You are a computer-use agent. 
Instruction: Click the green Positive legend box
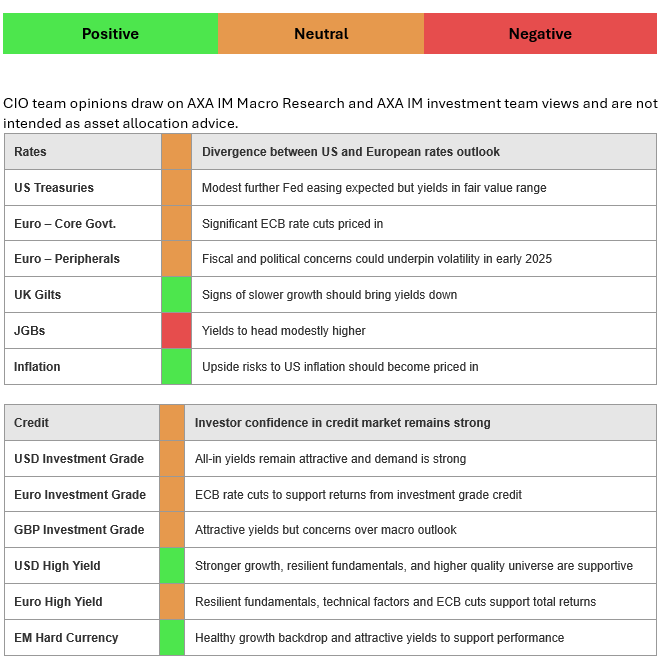(x=110, y=34)
